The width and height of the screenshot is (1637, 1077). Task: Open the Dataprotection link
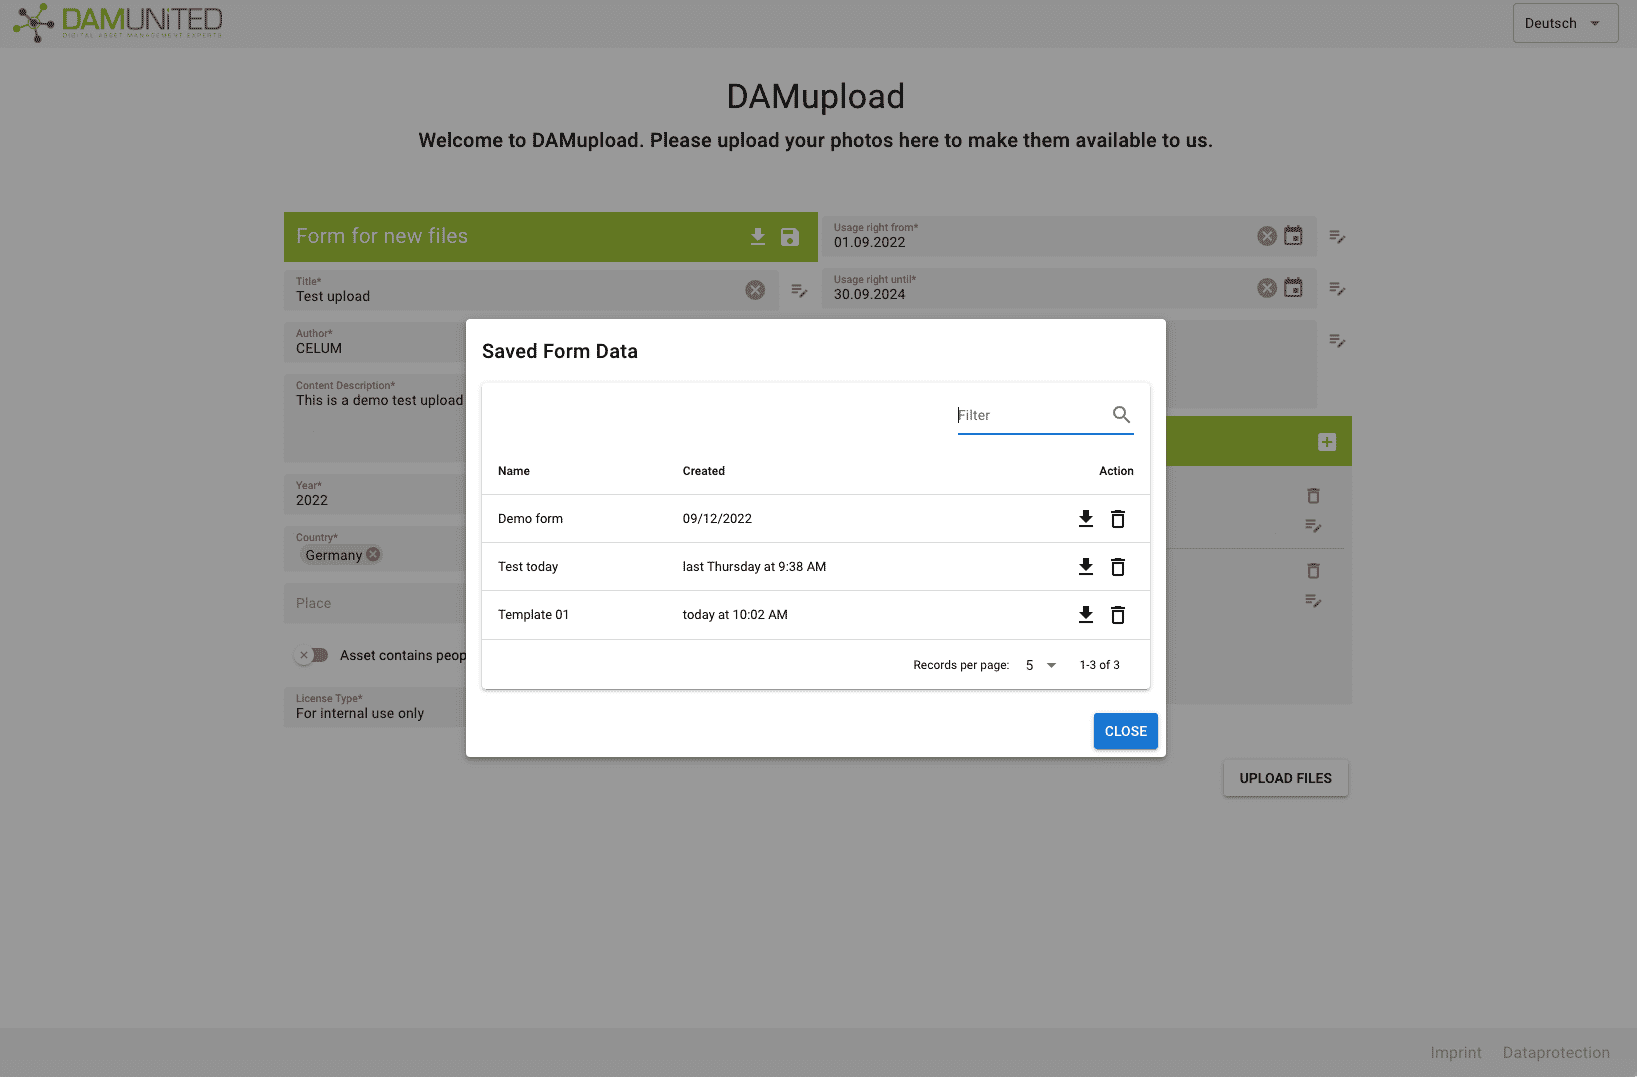tap(1556, 1052)
